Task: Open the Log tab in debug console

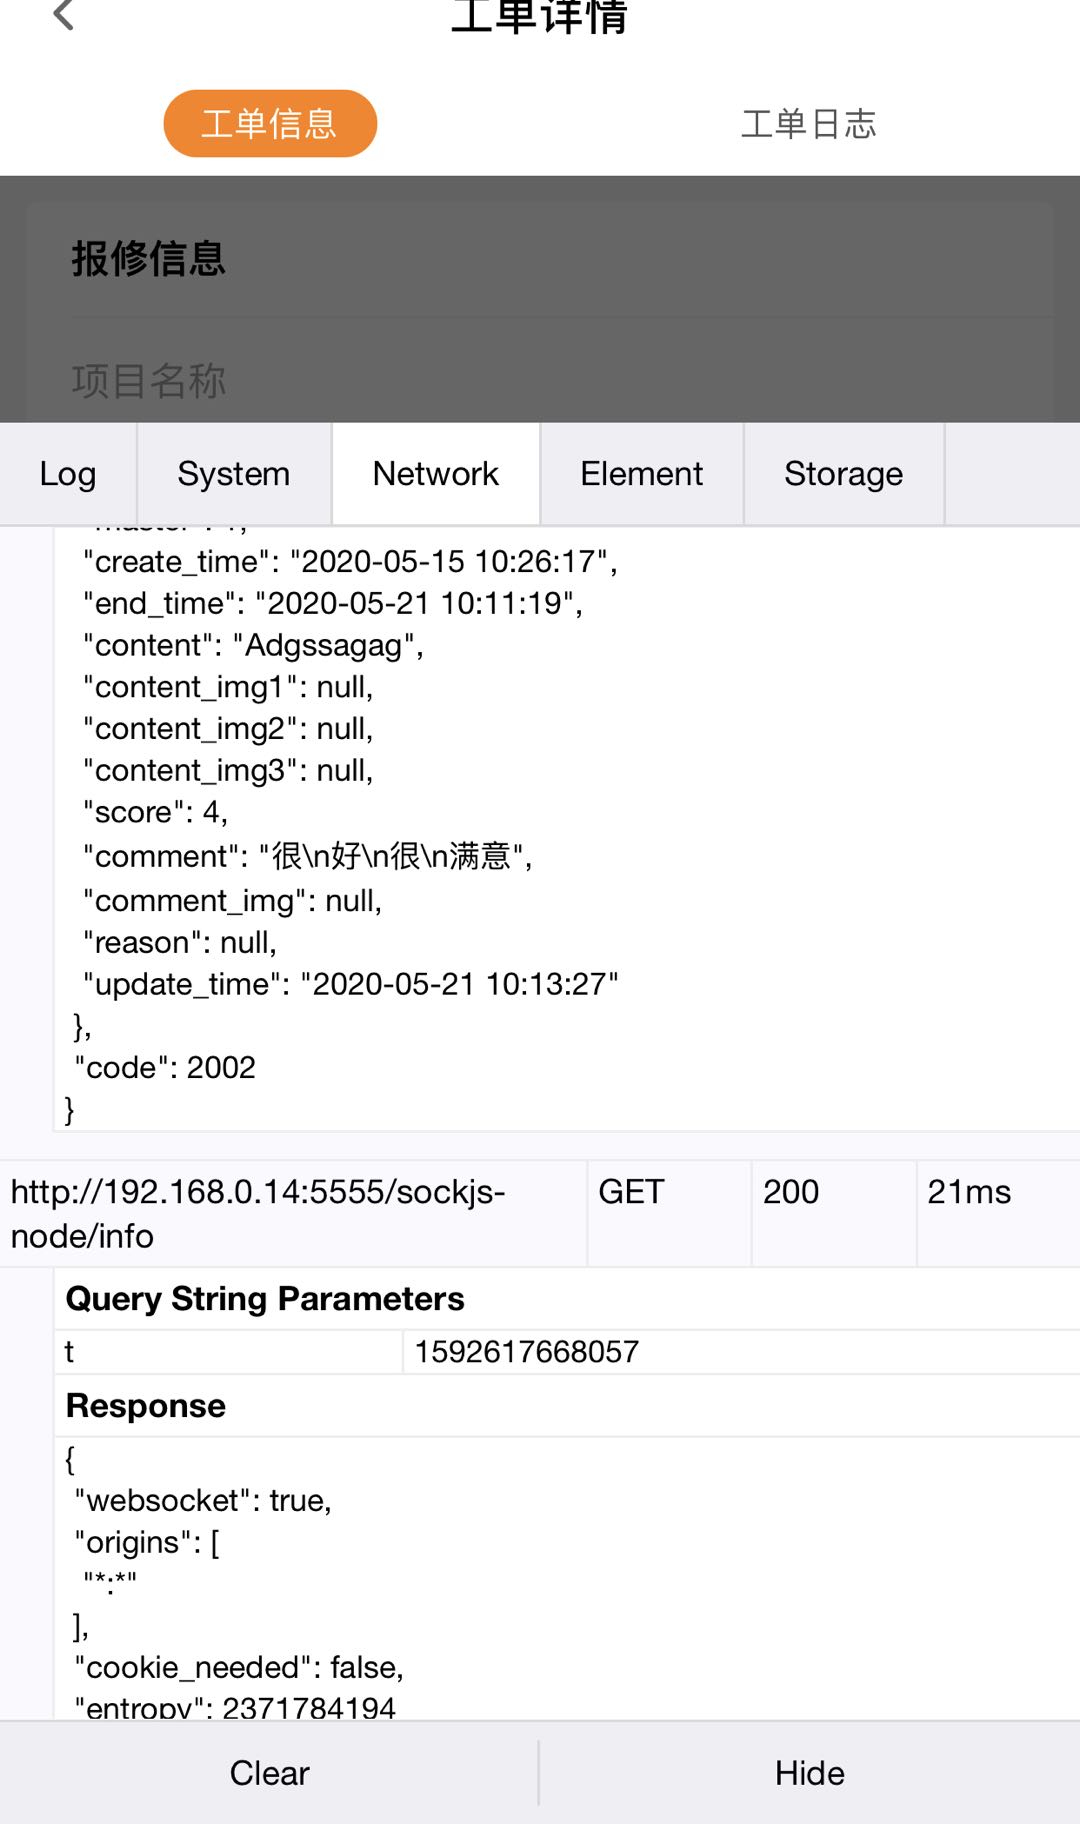Action: 66,473
